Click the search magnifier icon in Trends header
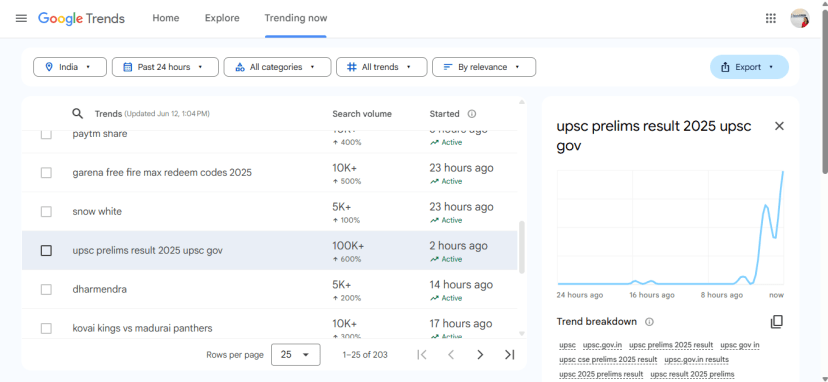 78,114
